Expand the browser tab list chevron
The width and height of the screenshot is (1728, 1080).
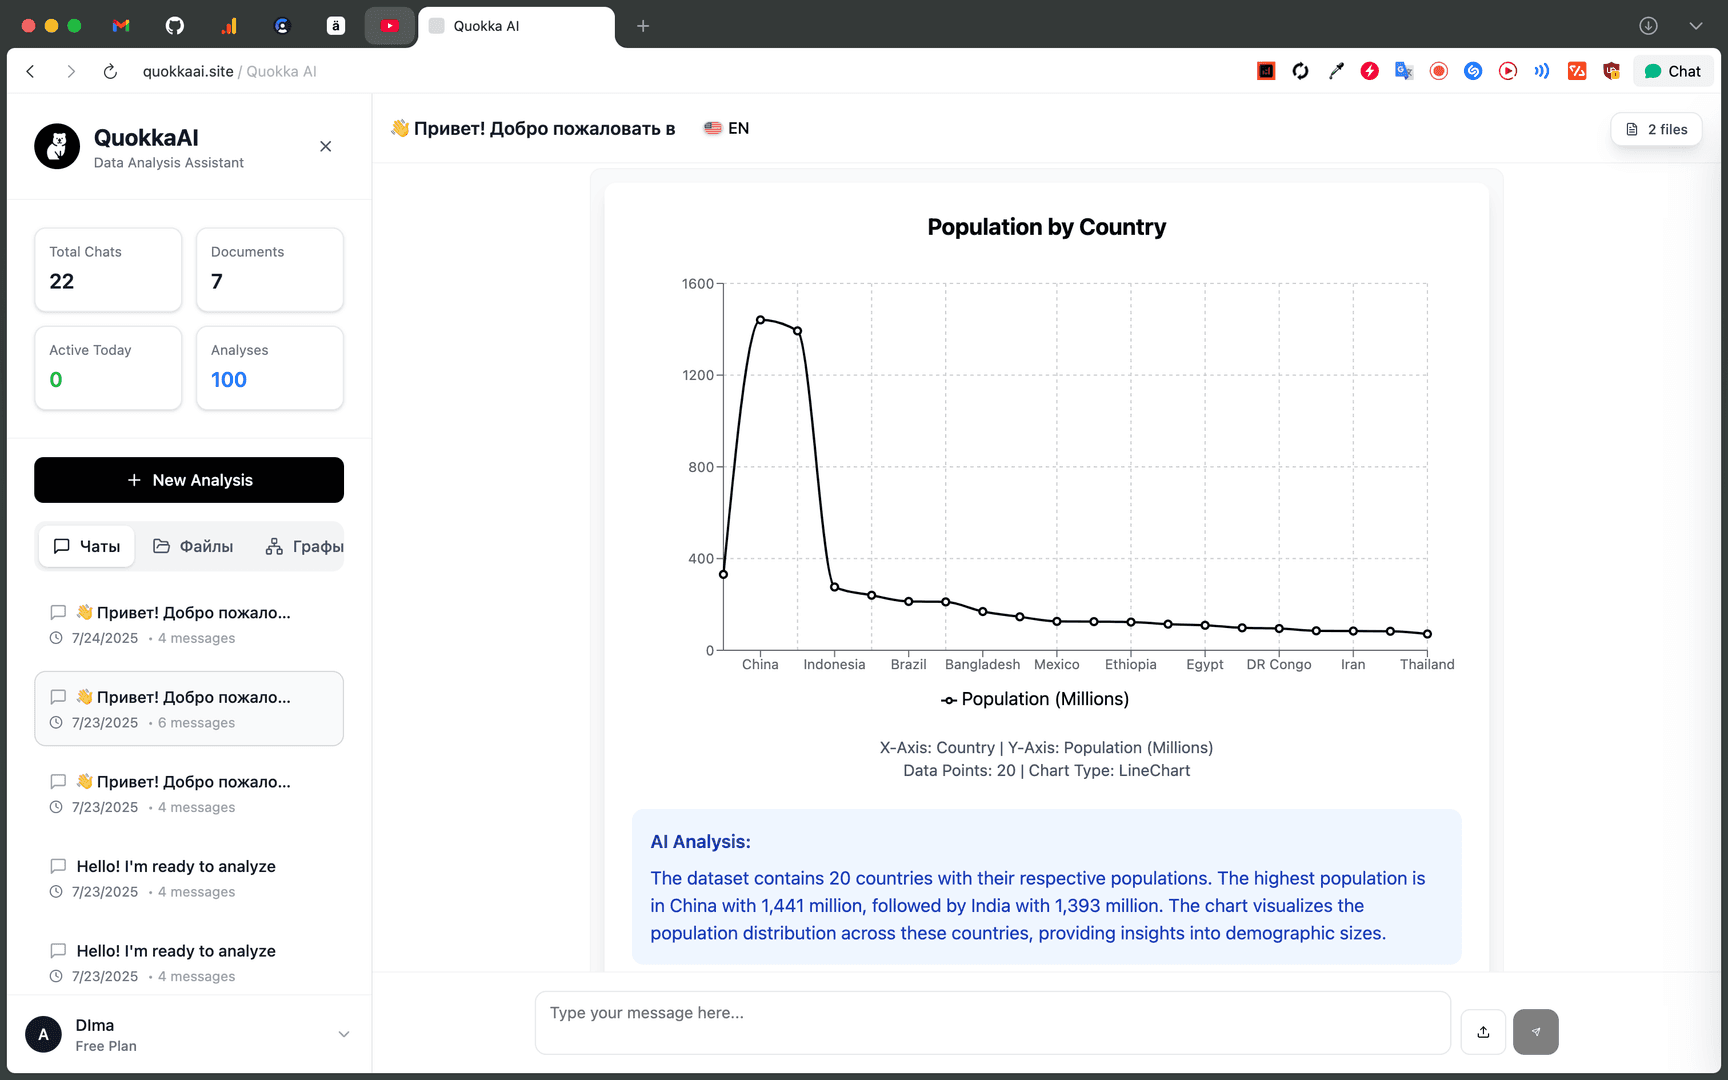pos(1695,26)
